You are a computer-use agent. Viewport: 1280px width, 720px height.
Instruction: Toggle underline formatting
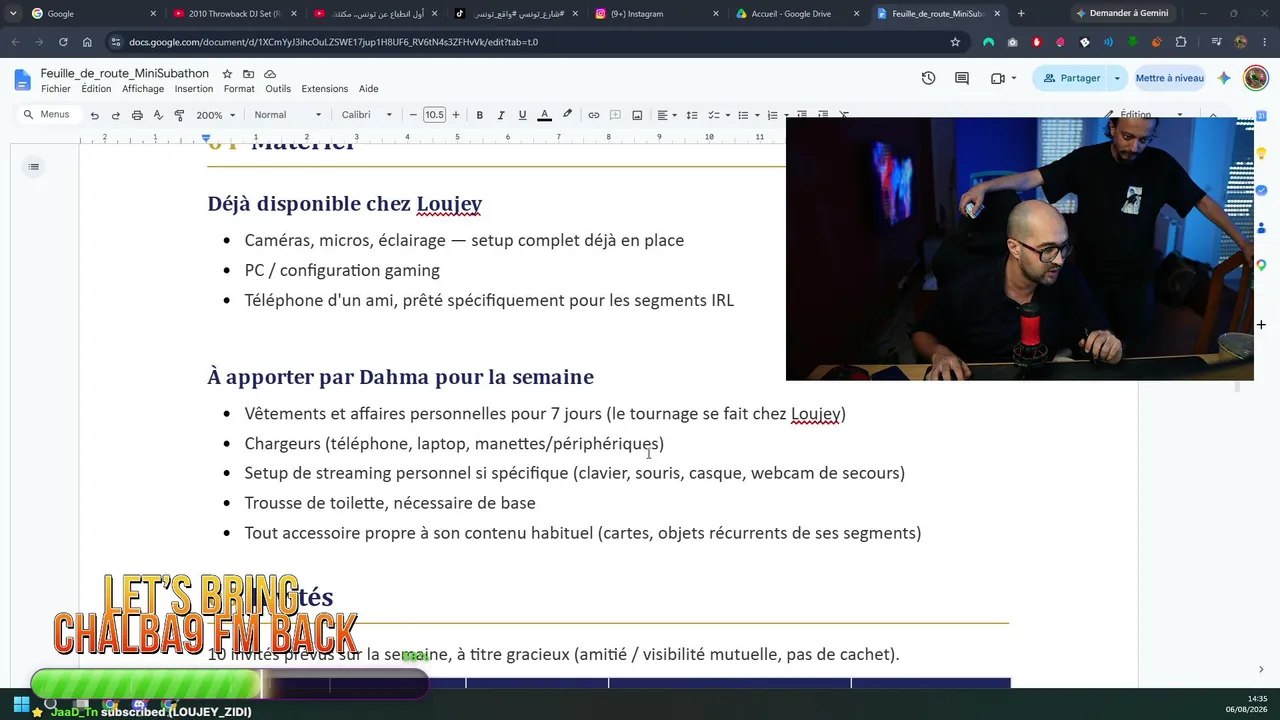[522, 115]
